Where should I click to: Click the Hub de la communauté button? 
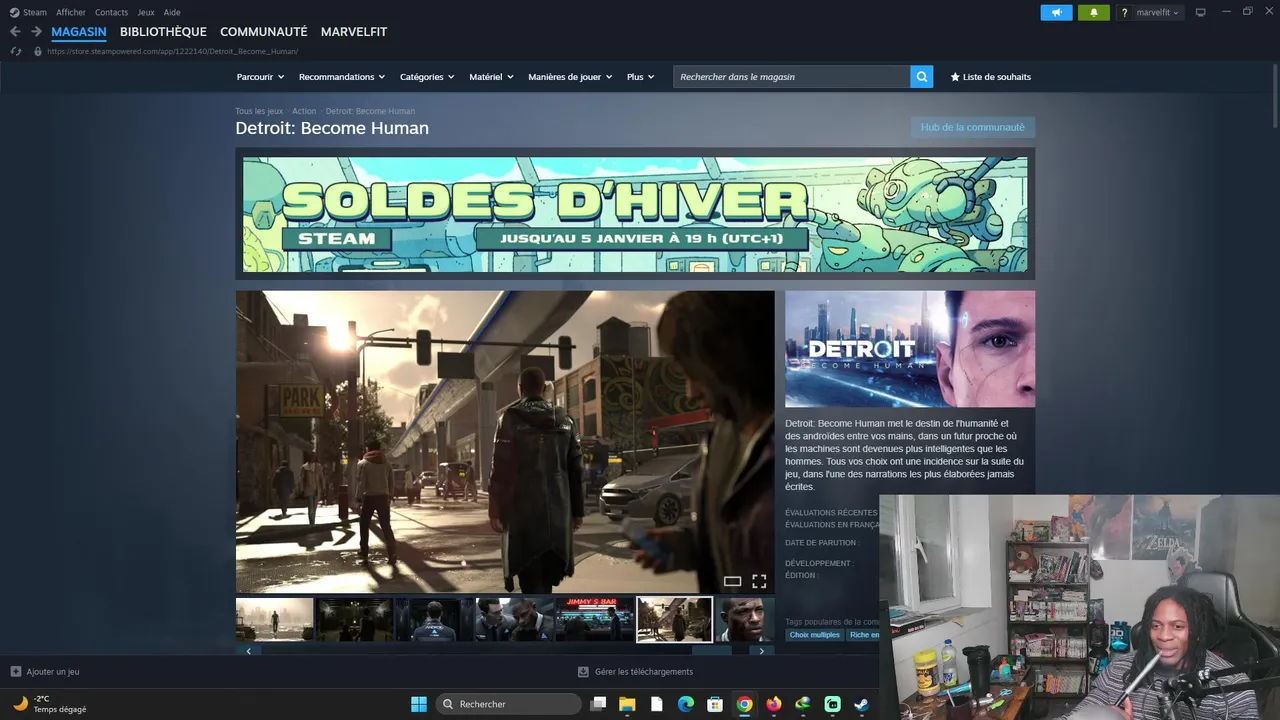[973, 127]
